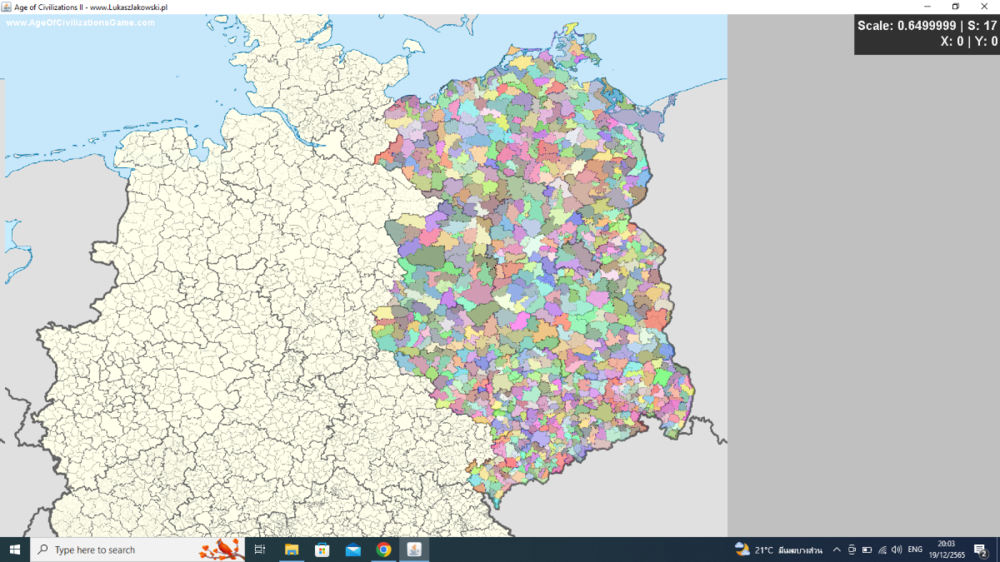Restore down the Age of Civilizations II window
The width and height of the screenshot is (1000, 562).
point(955,6)
